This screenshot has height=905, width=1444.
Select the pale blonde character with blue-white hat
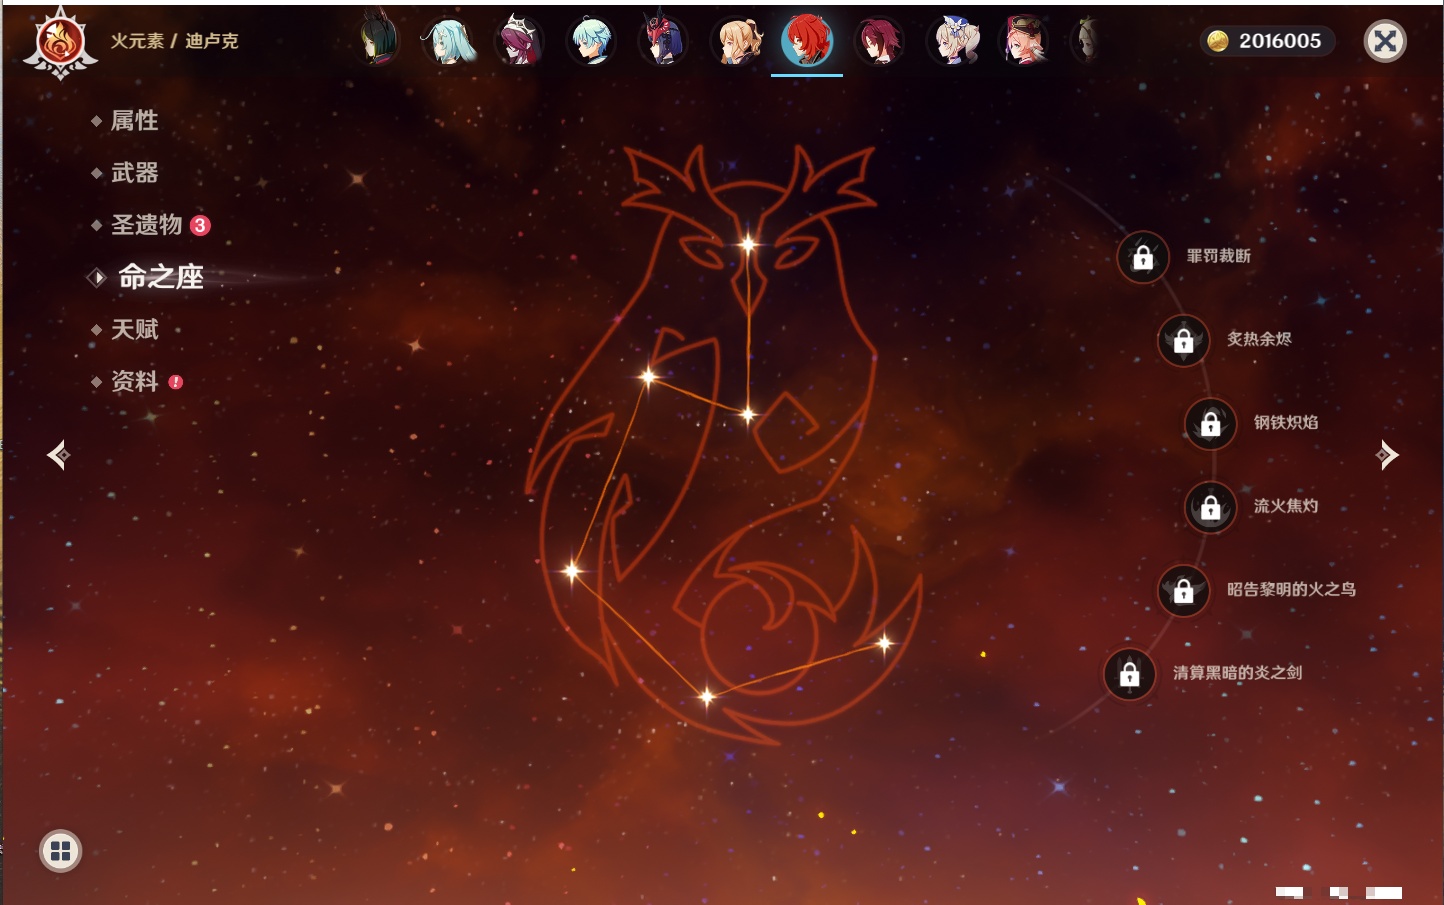coord(953,41)
